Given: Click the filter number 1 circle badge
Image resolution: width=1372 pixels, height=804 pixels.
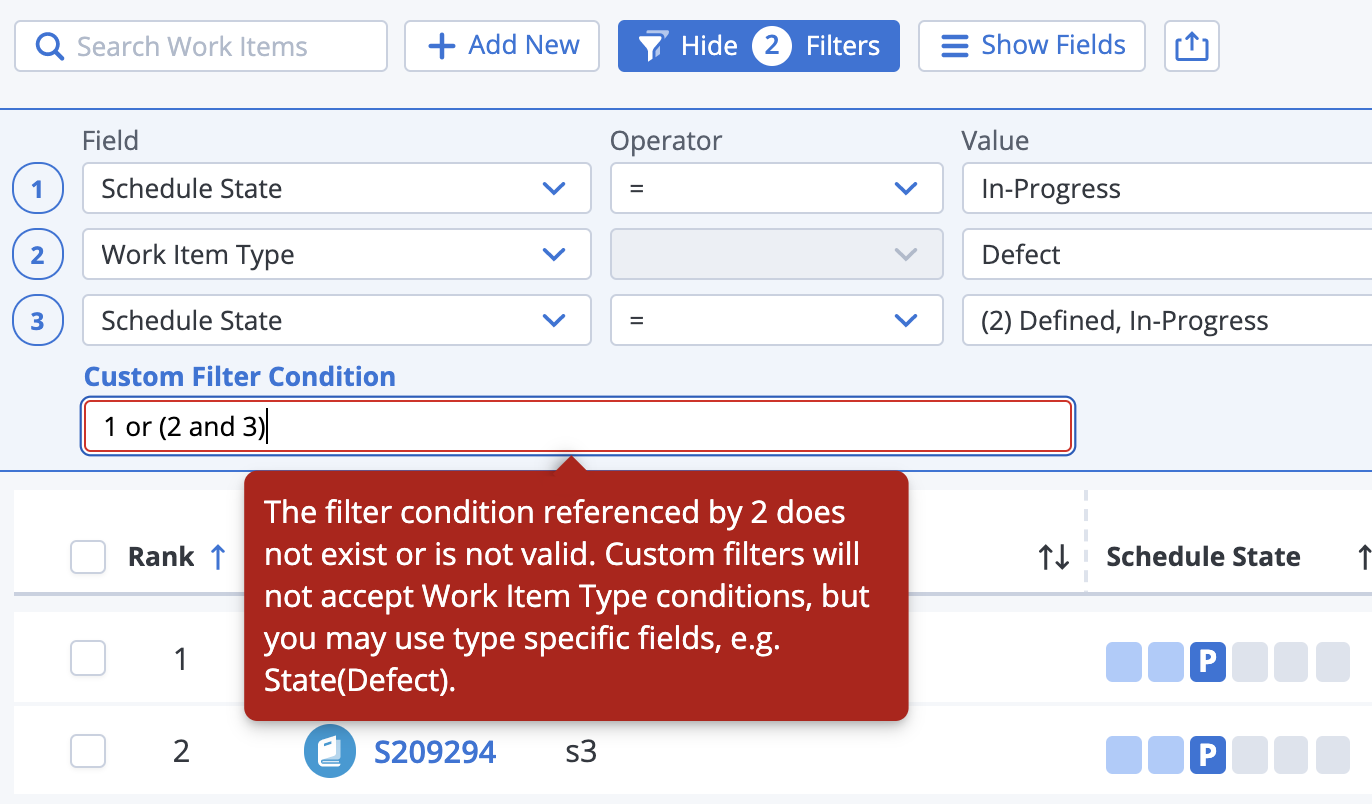Looking at the screenshot, I should 38,189.
